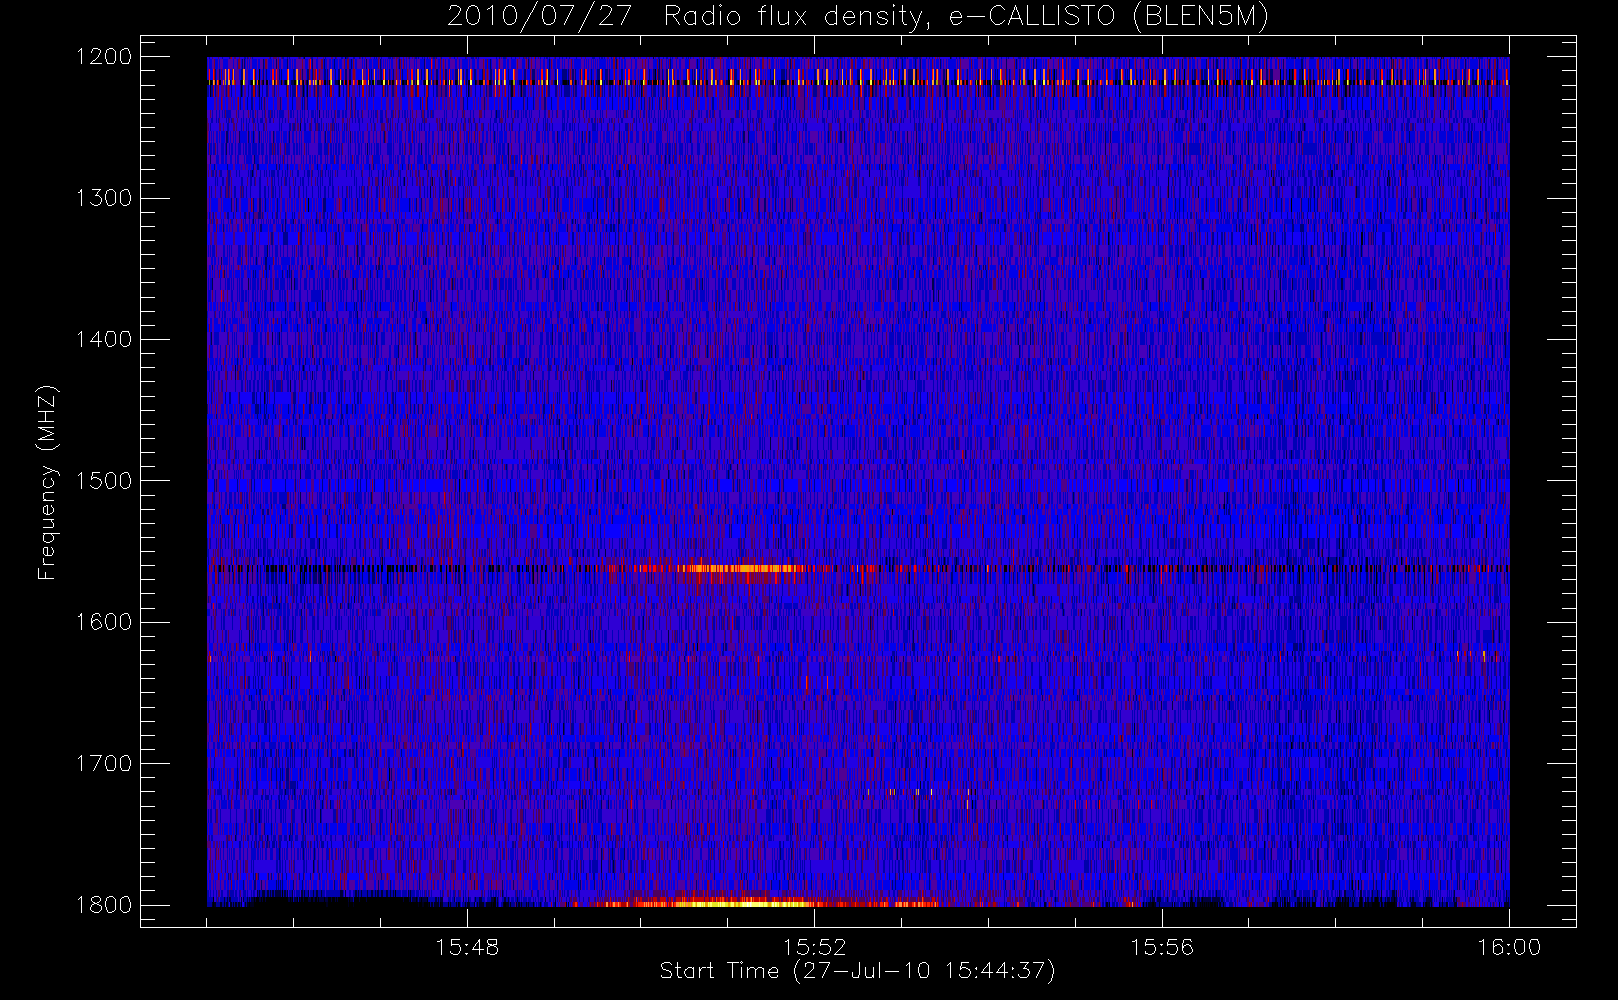Click the 1700 frequency tick label
This screenshot has height=1000, width=1618.
[x=104, y=763]
